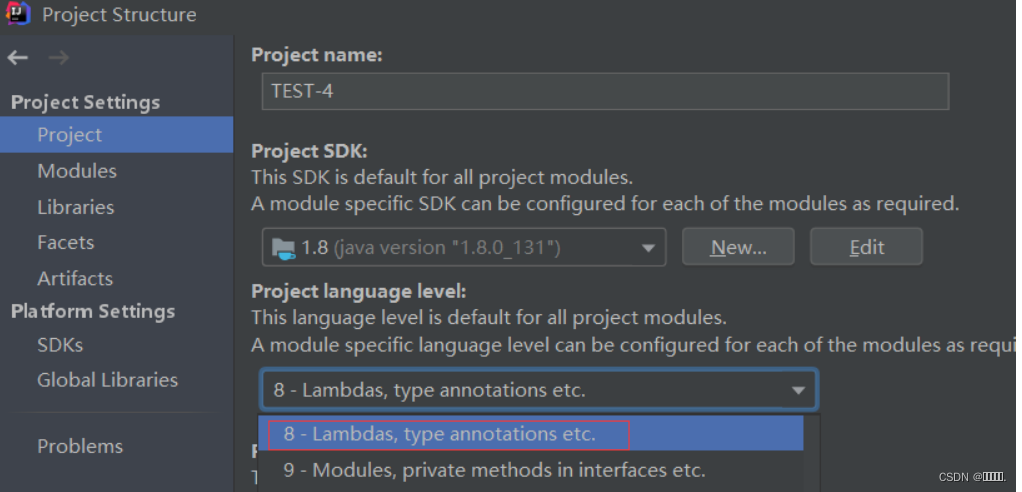
Task: Click the forward navigation arrow
Action: point(59,58)
